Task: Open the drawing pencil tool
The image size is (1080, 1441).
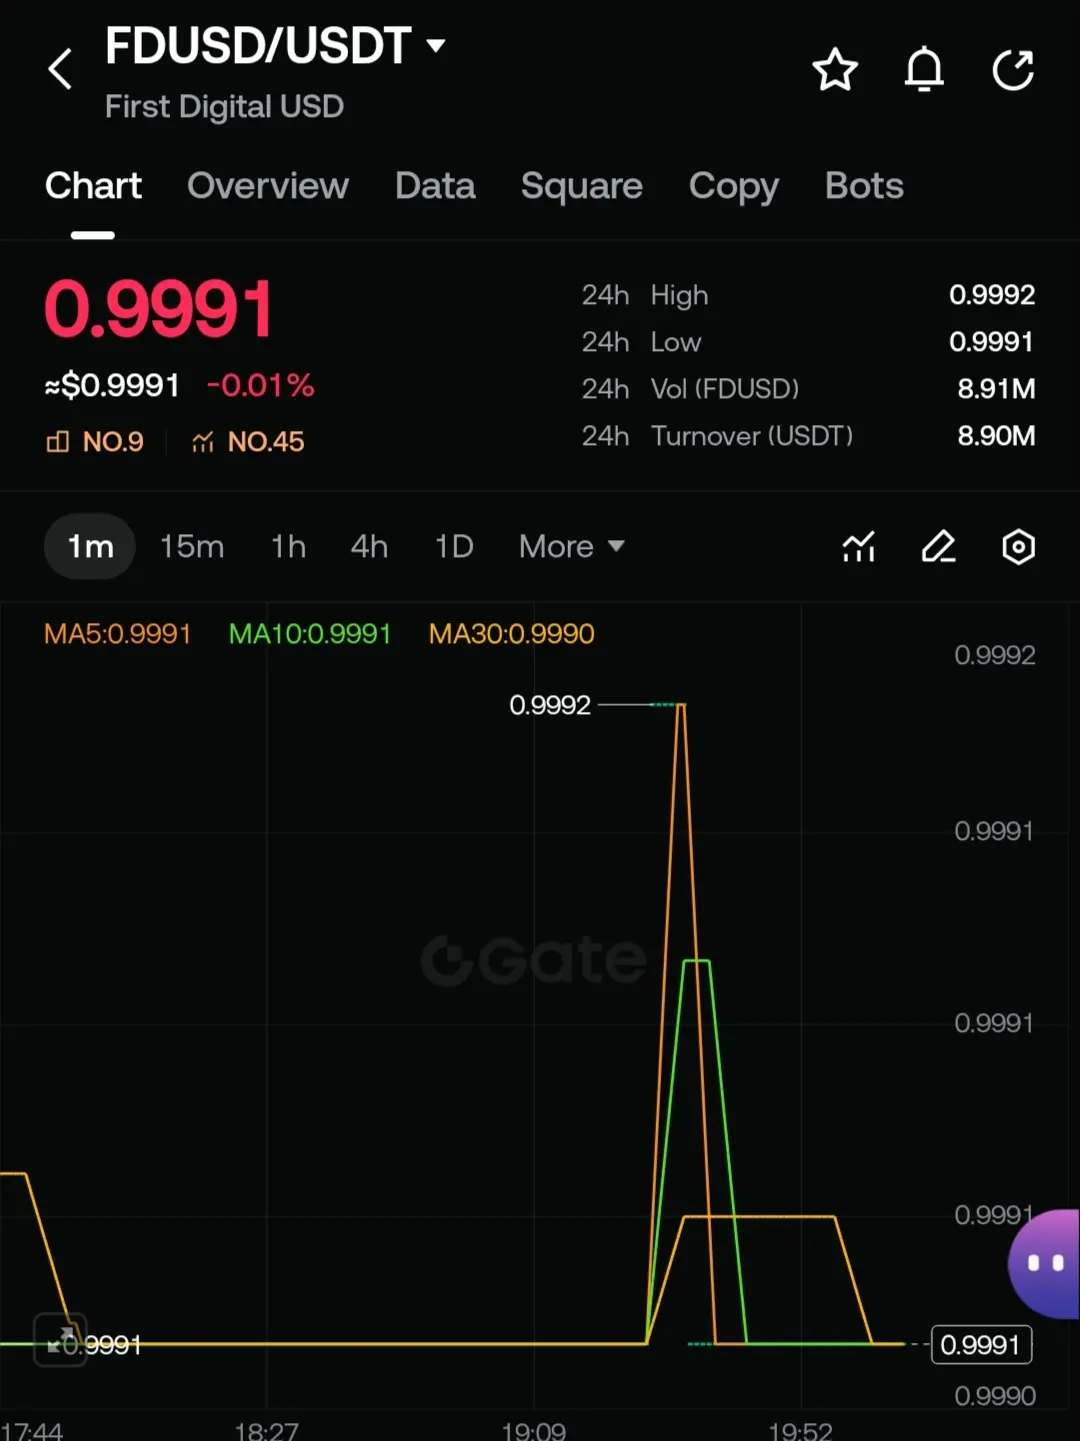Action: pyautogui.click(x=938, y=547)
